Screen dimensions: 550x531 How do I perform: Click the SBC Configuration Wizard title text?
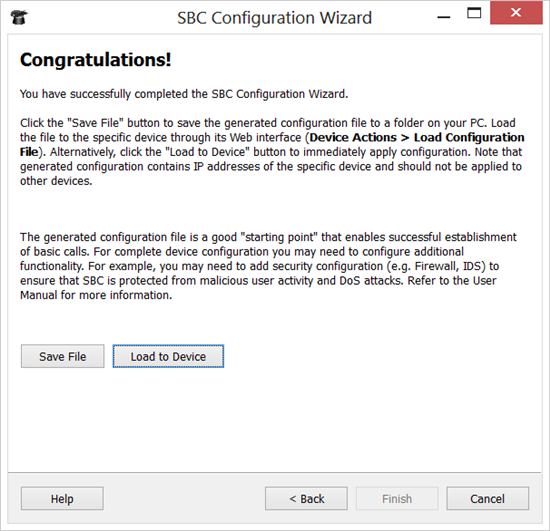point(274,18)
